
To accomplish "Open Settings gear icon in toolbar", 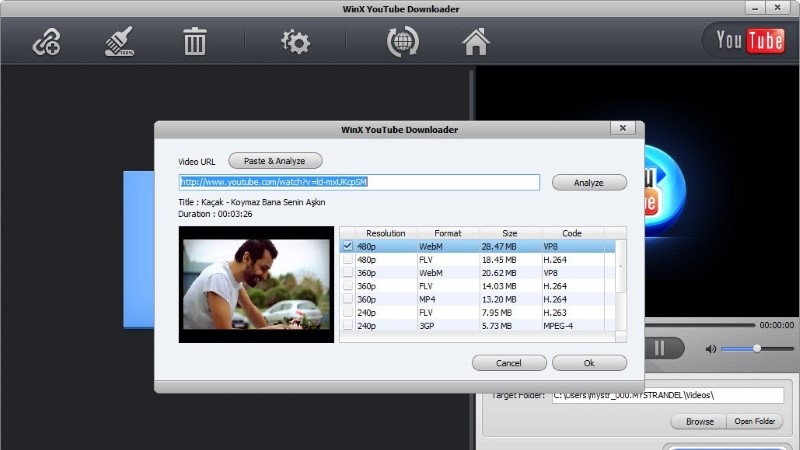I will (x=295, y=42).
